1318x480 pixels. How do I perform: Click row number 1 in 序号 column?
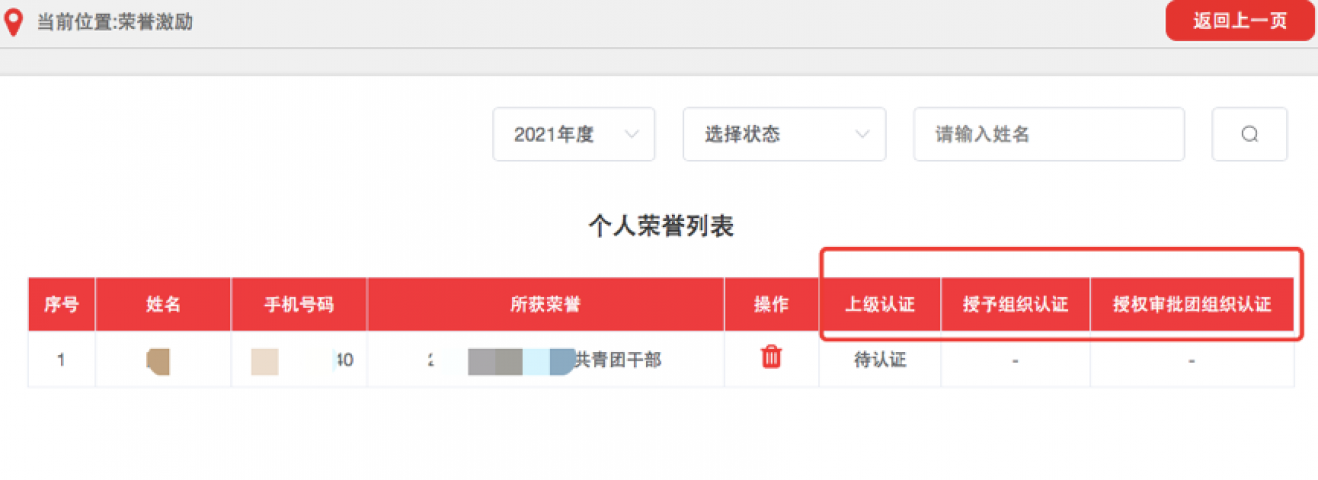coord(61,360)
